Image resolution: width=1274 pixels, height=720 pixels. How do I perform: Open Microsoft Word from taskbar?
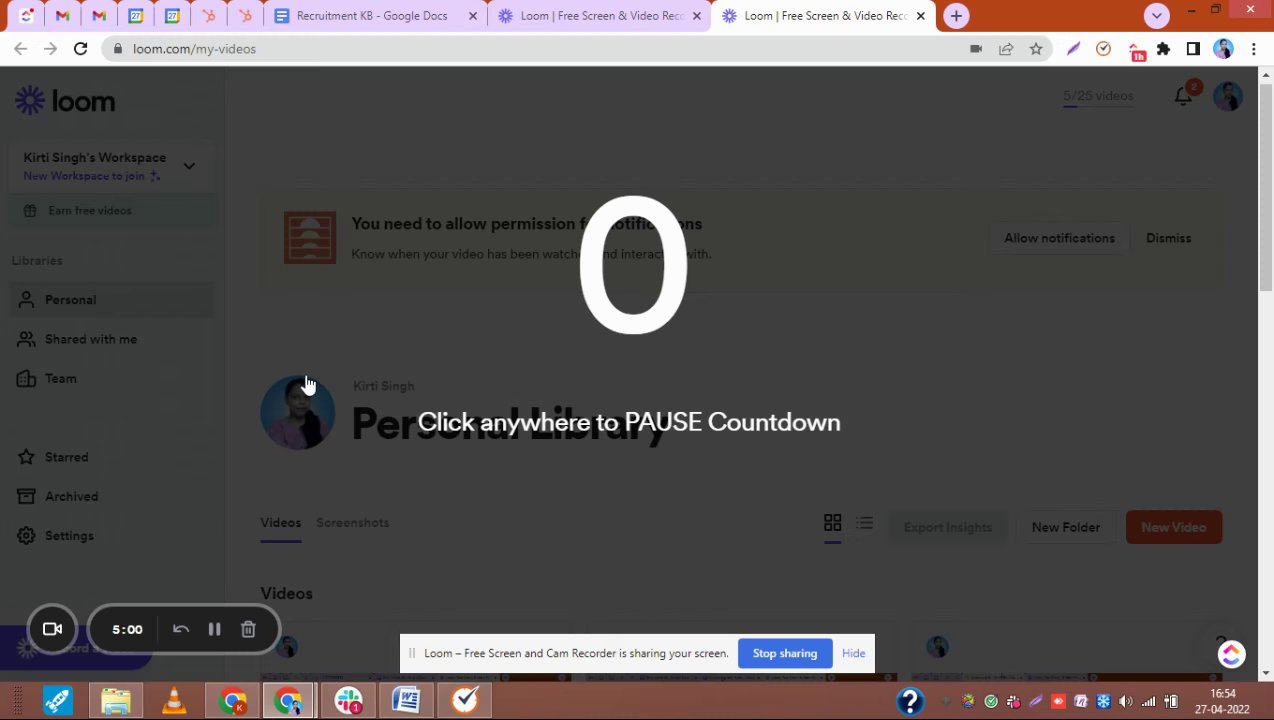(406, 701)
